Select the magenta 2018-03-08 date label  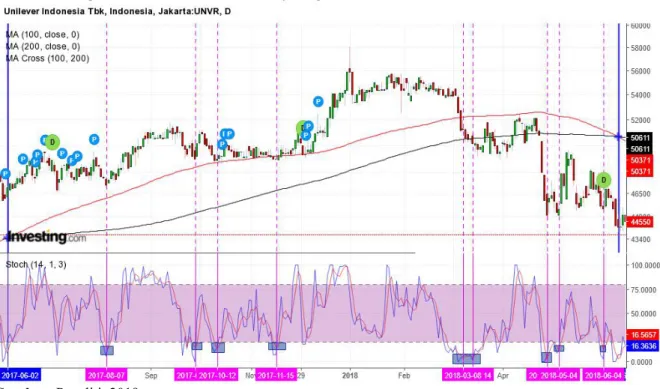[x=467, y=375]
